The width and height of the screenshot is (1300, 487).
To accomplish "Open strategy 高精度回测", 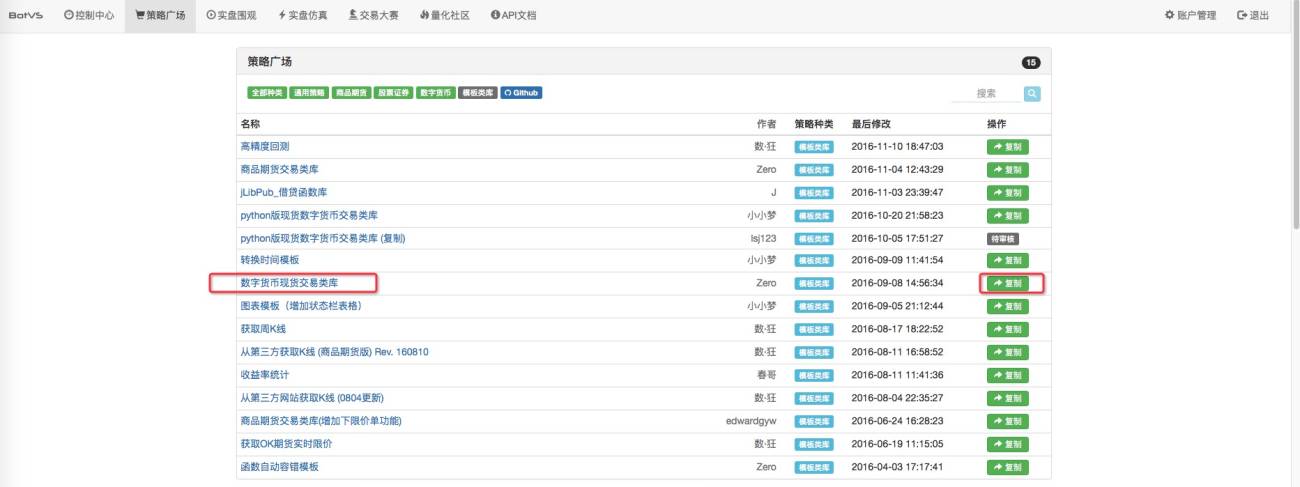I will pos(265,146).
